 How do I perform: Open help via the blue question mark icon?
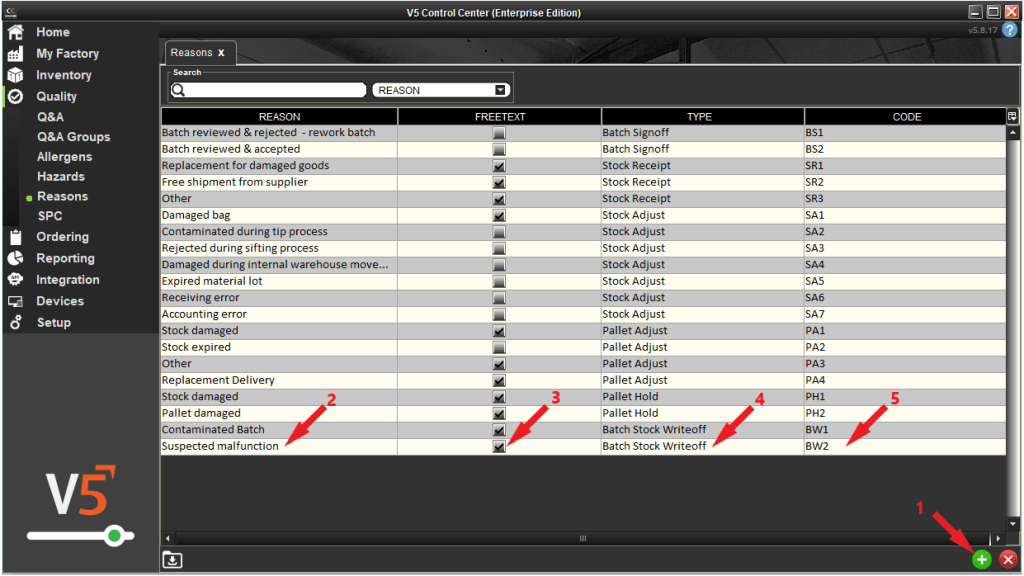pyautogui.click(x=1010, y=30)
